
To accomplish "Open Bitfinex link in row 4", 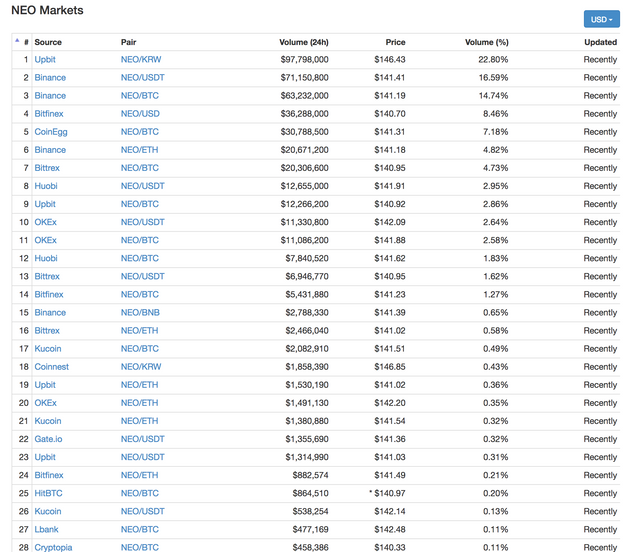I will 49,114.
